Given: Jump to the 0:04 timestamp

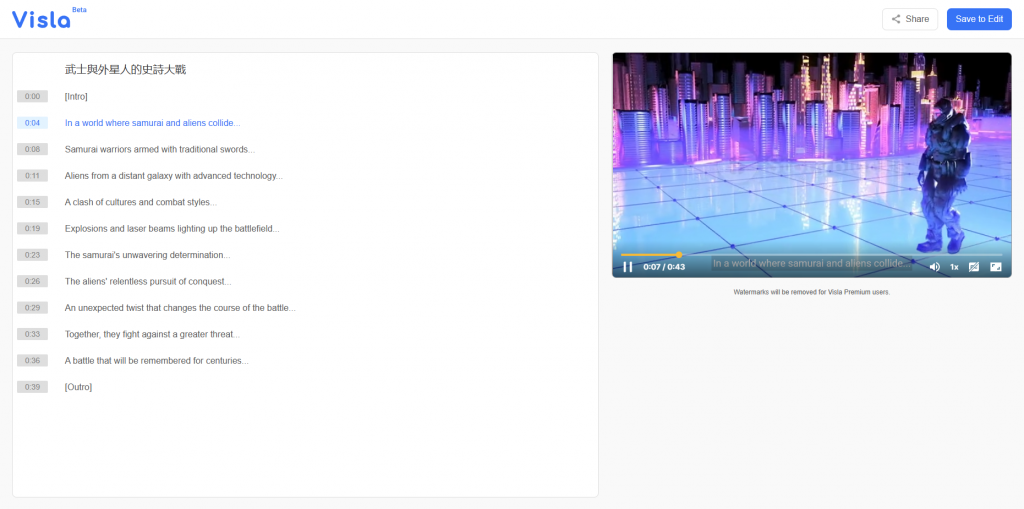Looking at the screenshot, I should coord(33,123).
